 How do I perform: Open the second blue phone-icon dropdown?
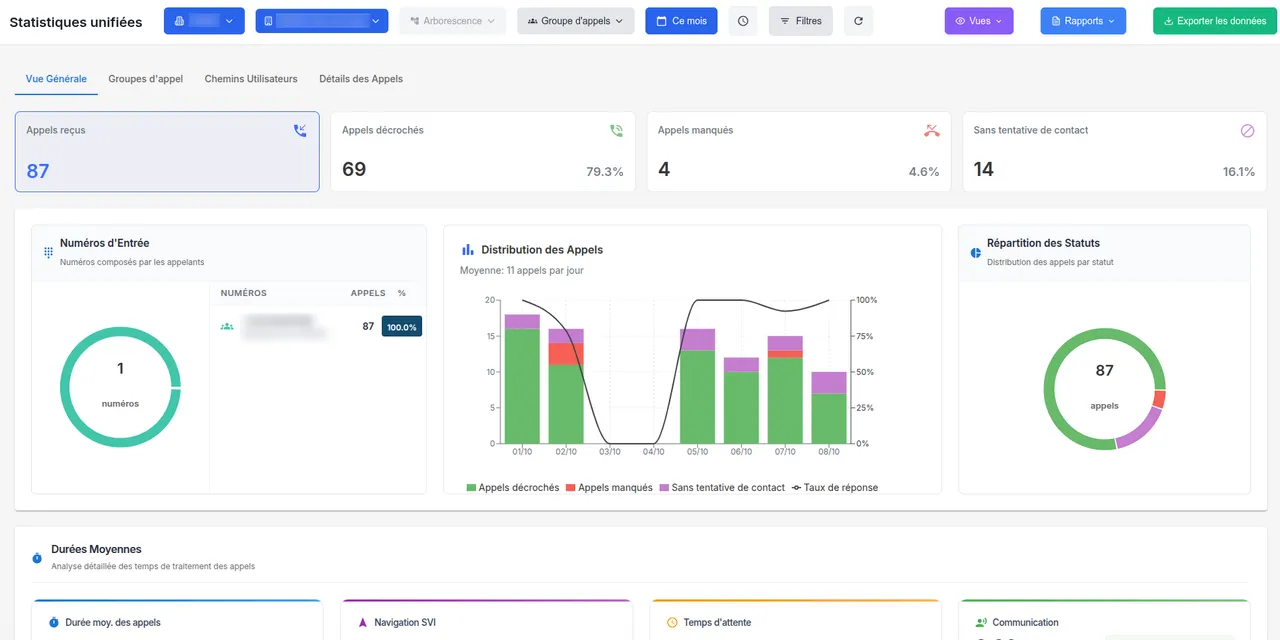click(x=322, y=21)
